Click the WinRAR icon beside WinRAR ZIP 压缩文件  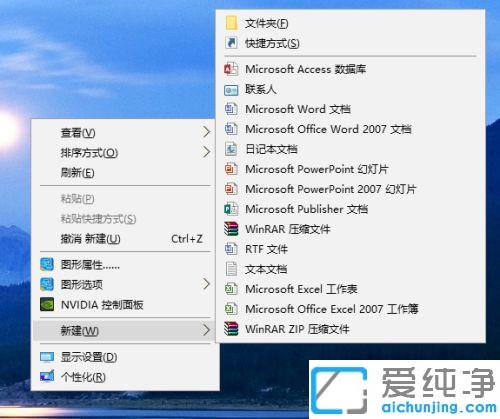(x=231, y=329)
